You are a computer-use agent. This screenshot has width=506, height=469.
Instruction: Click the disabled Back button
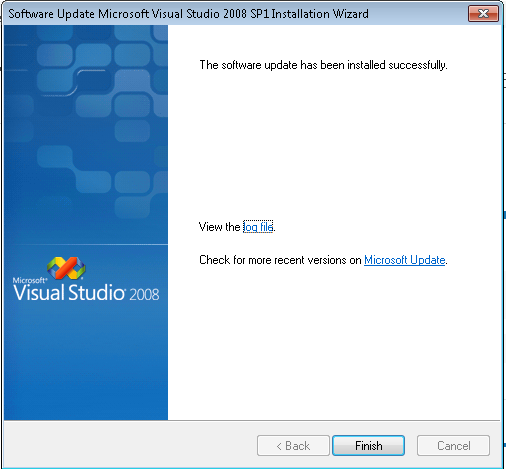point(293,445)
